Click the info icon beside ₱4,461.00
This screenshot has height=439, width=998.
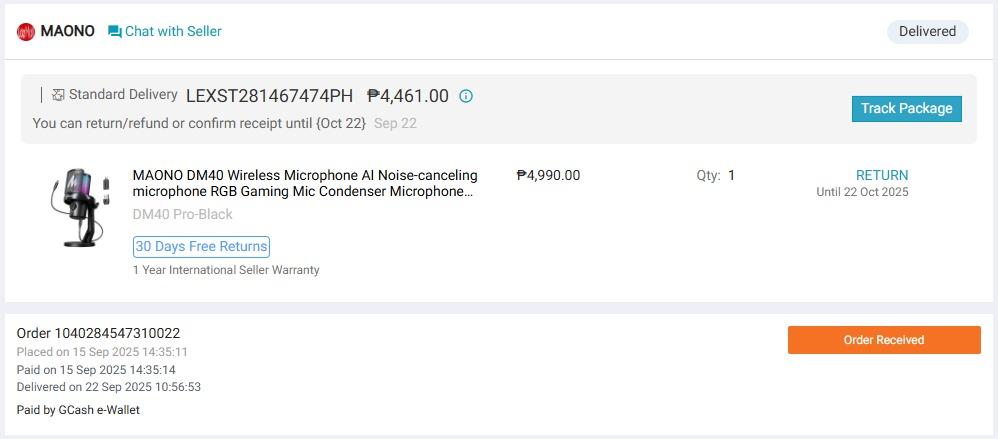click(466, 96)
